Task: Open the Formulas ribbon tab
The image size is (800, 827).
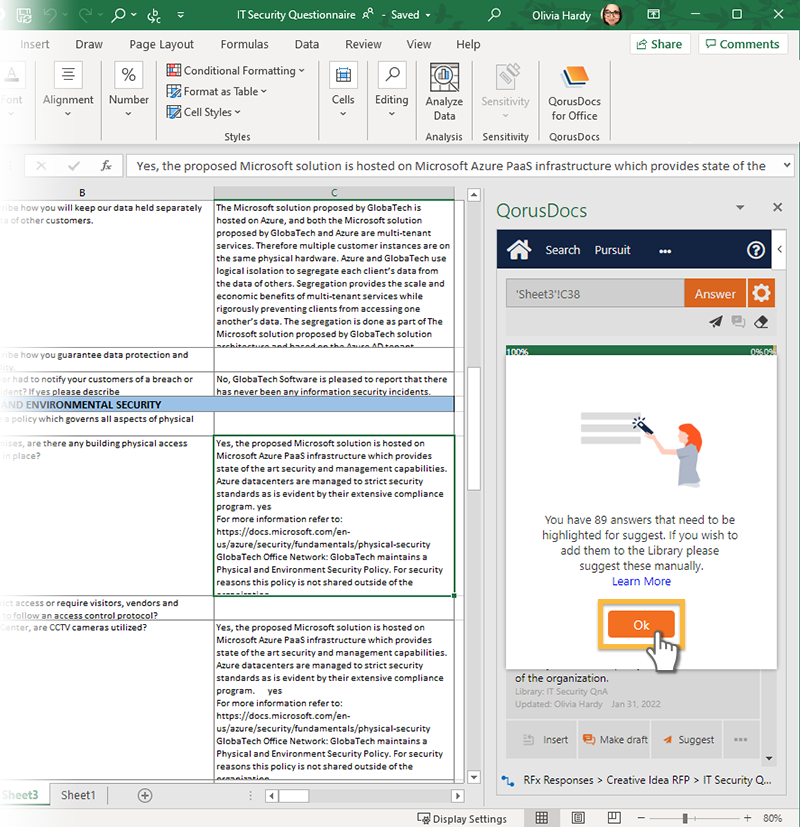Action: point(244,45)
